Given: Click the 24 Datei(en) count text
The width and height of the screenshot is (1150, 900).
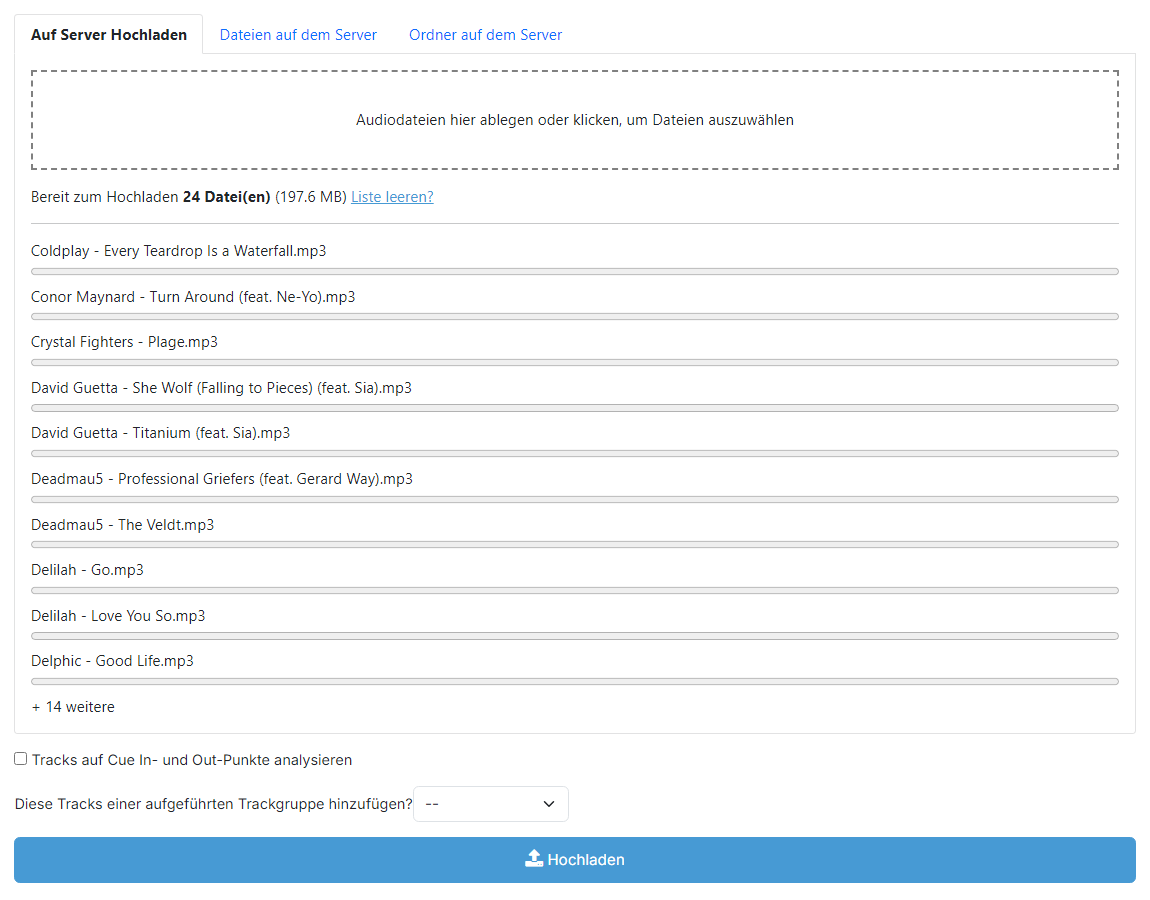Looking at the screenshot, I should click(x=227, y=197).
